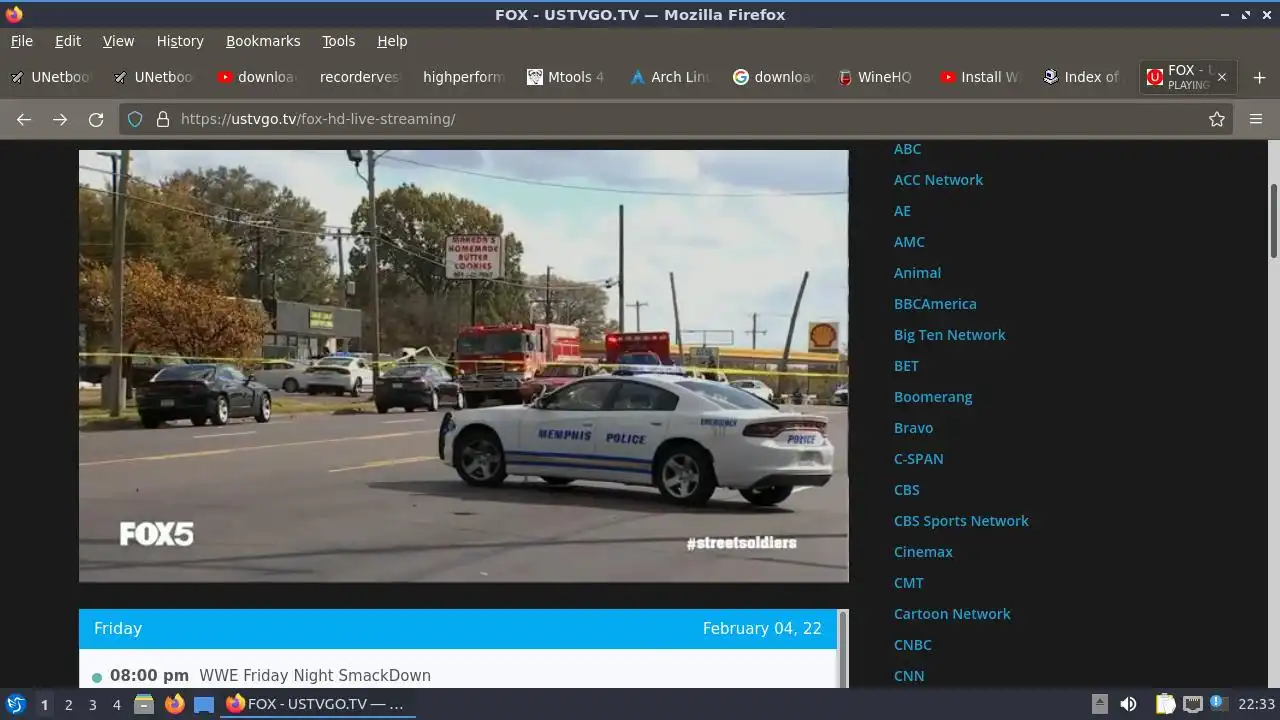Select WWE Friday Night SmackDown listing
1280x720 pixels.
(x=315, y=676)
